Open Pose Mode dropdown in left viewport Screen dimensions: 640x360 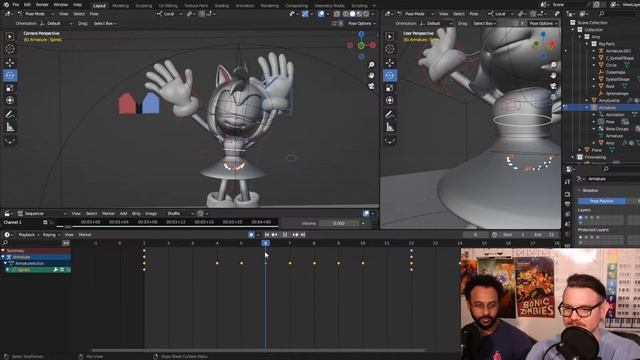(36, 14)
